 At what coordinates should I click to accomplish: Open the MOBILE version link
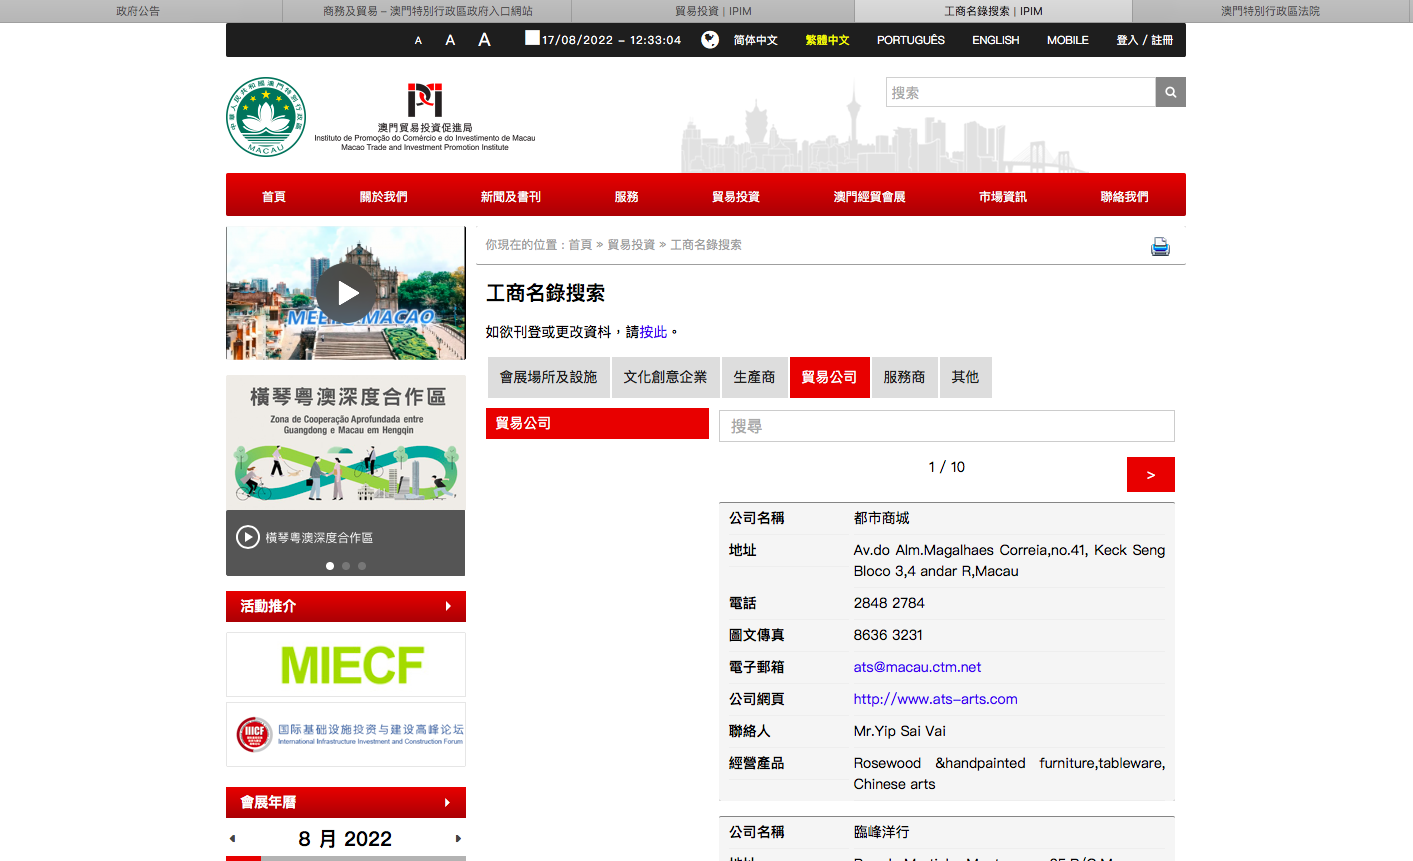(1068, 40)
